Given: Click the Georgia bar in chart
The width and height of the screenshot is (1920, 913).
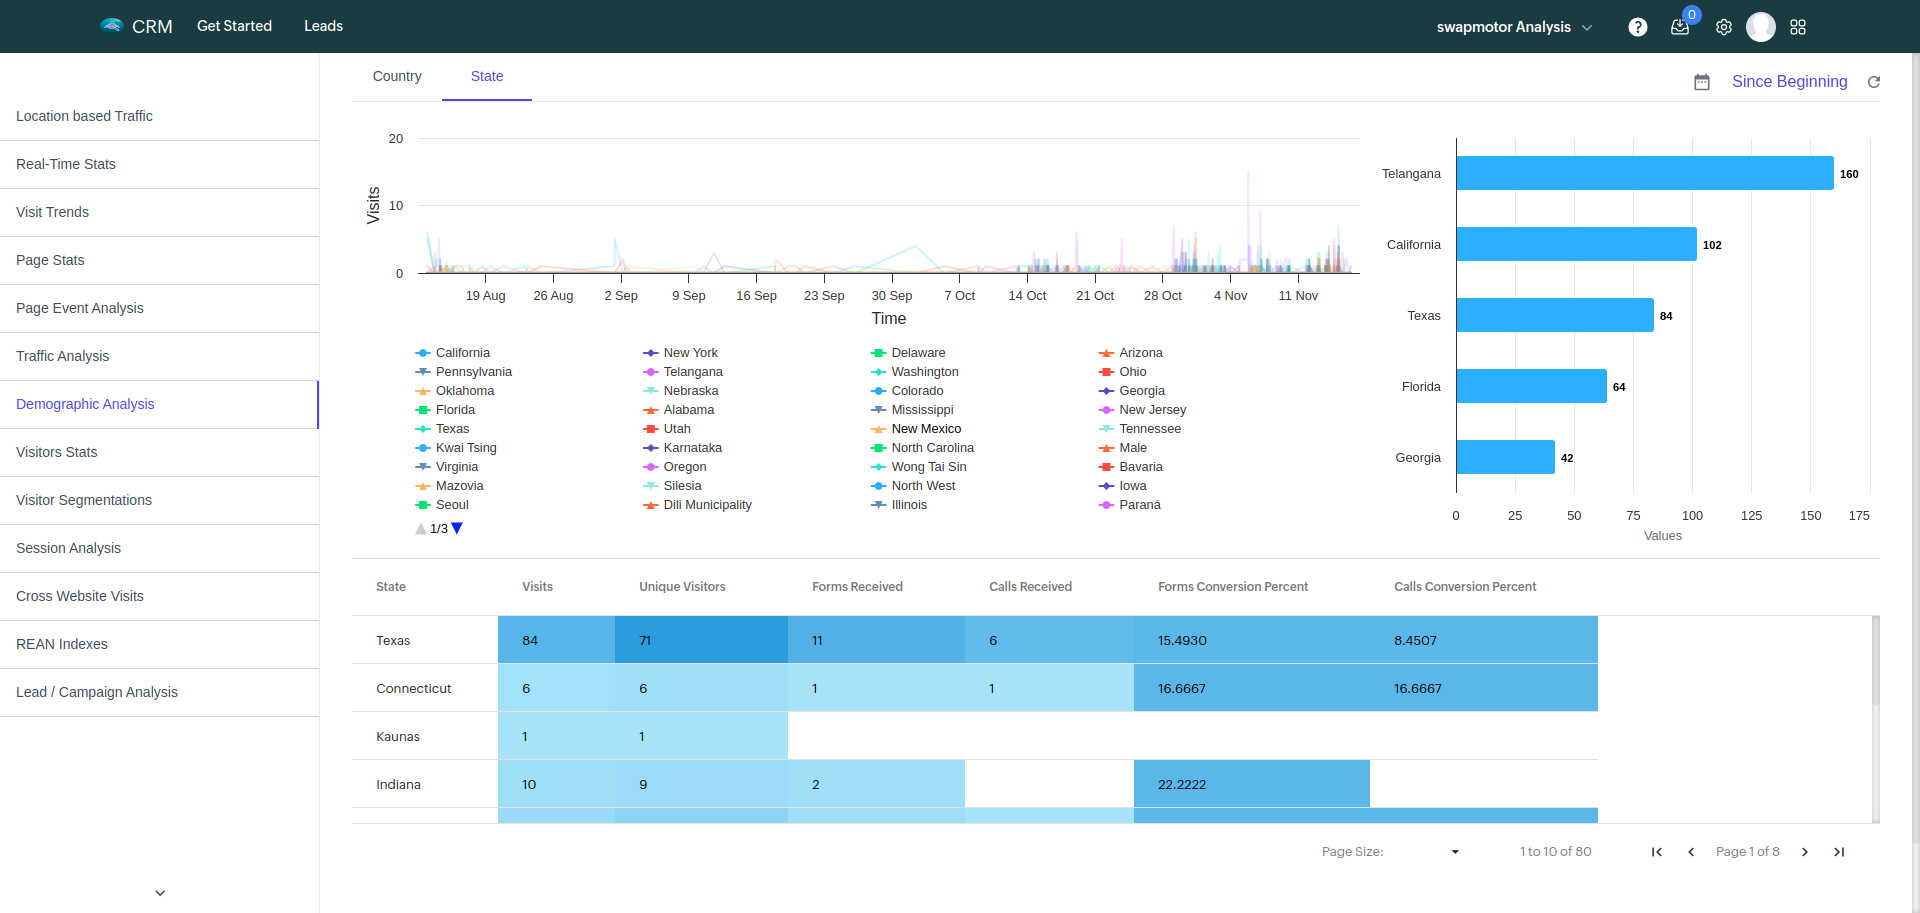Looking at the screenshot, I should pos(1505,457).
